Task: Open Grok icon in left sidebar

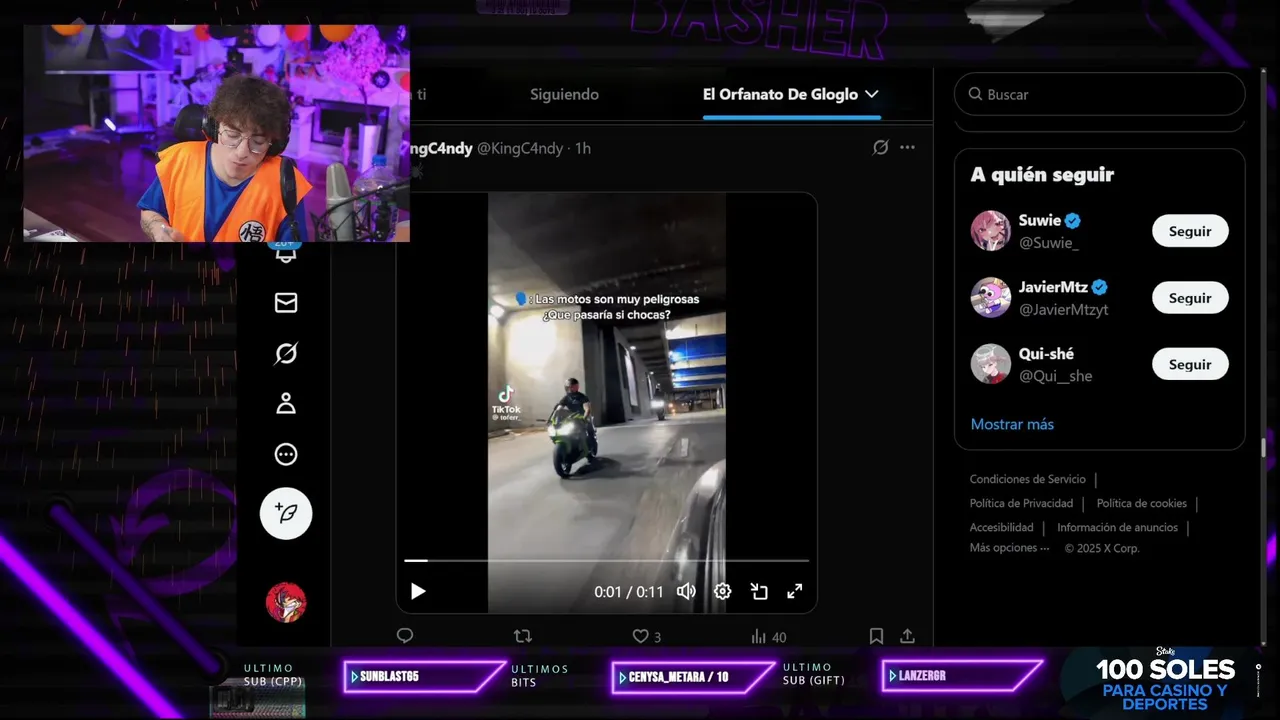Action: click(286, 353)
